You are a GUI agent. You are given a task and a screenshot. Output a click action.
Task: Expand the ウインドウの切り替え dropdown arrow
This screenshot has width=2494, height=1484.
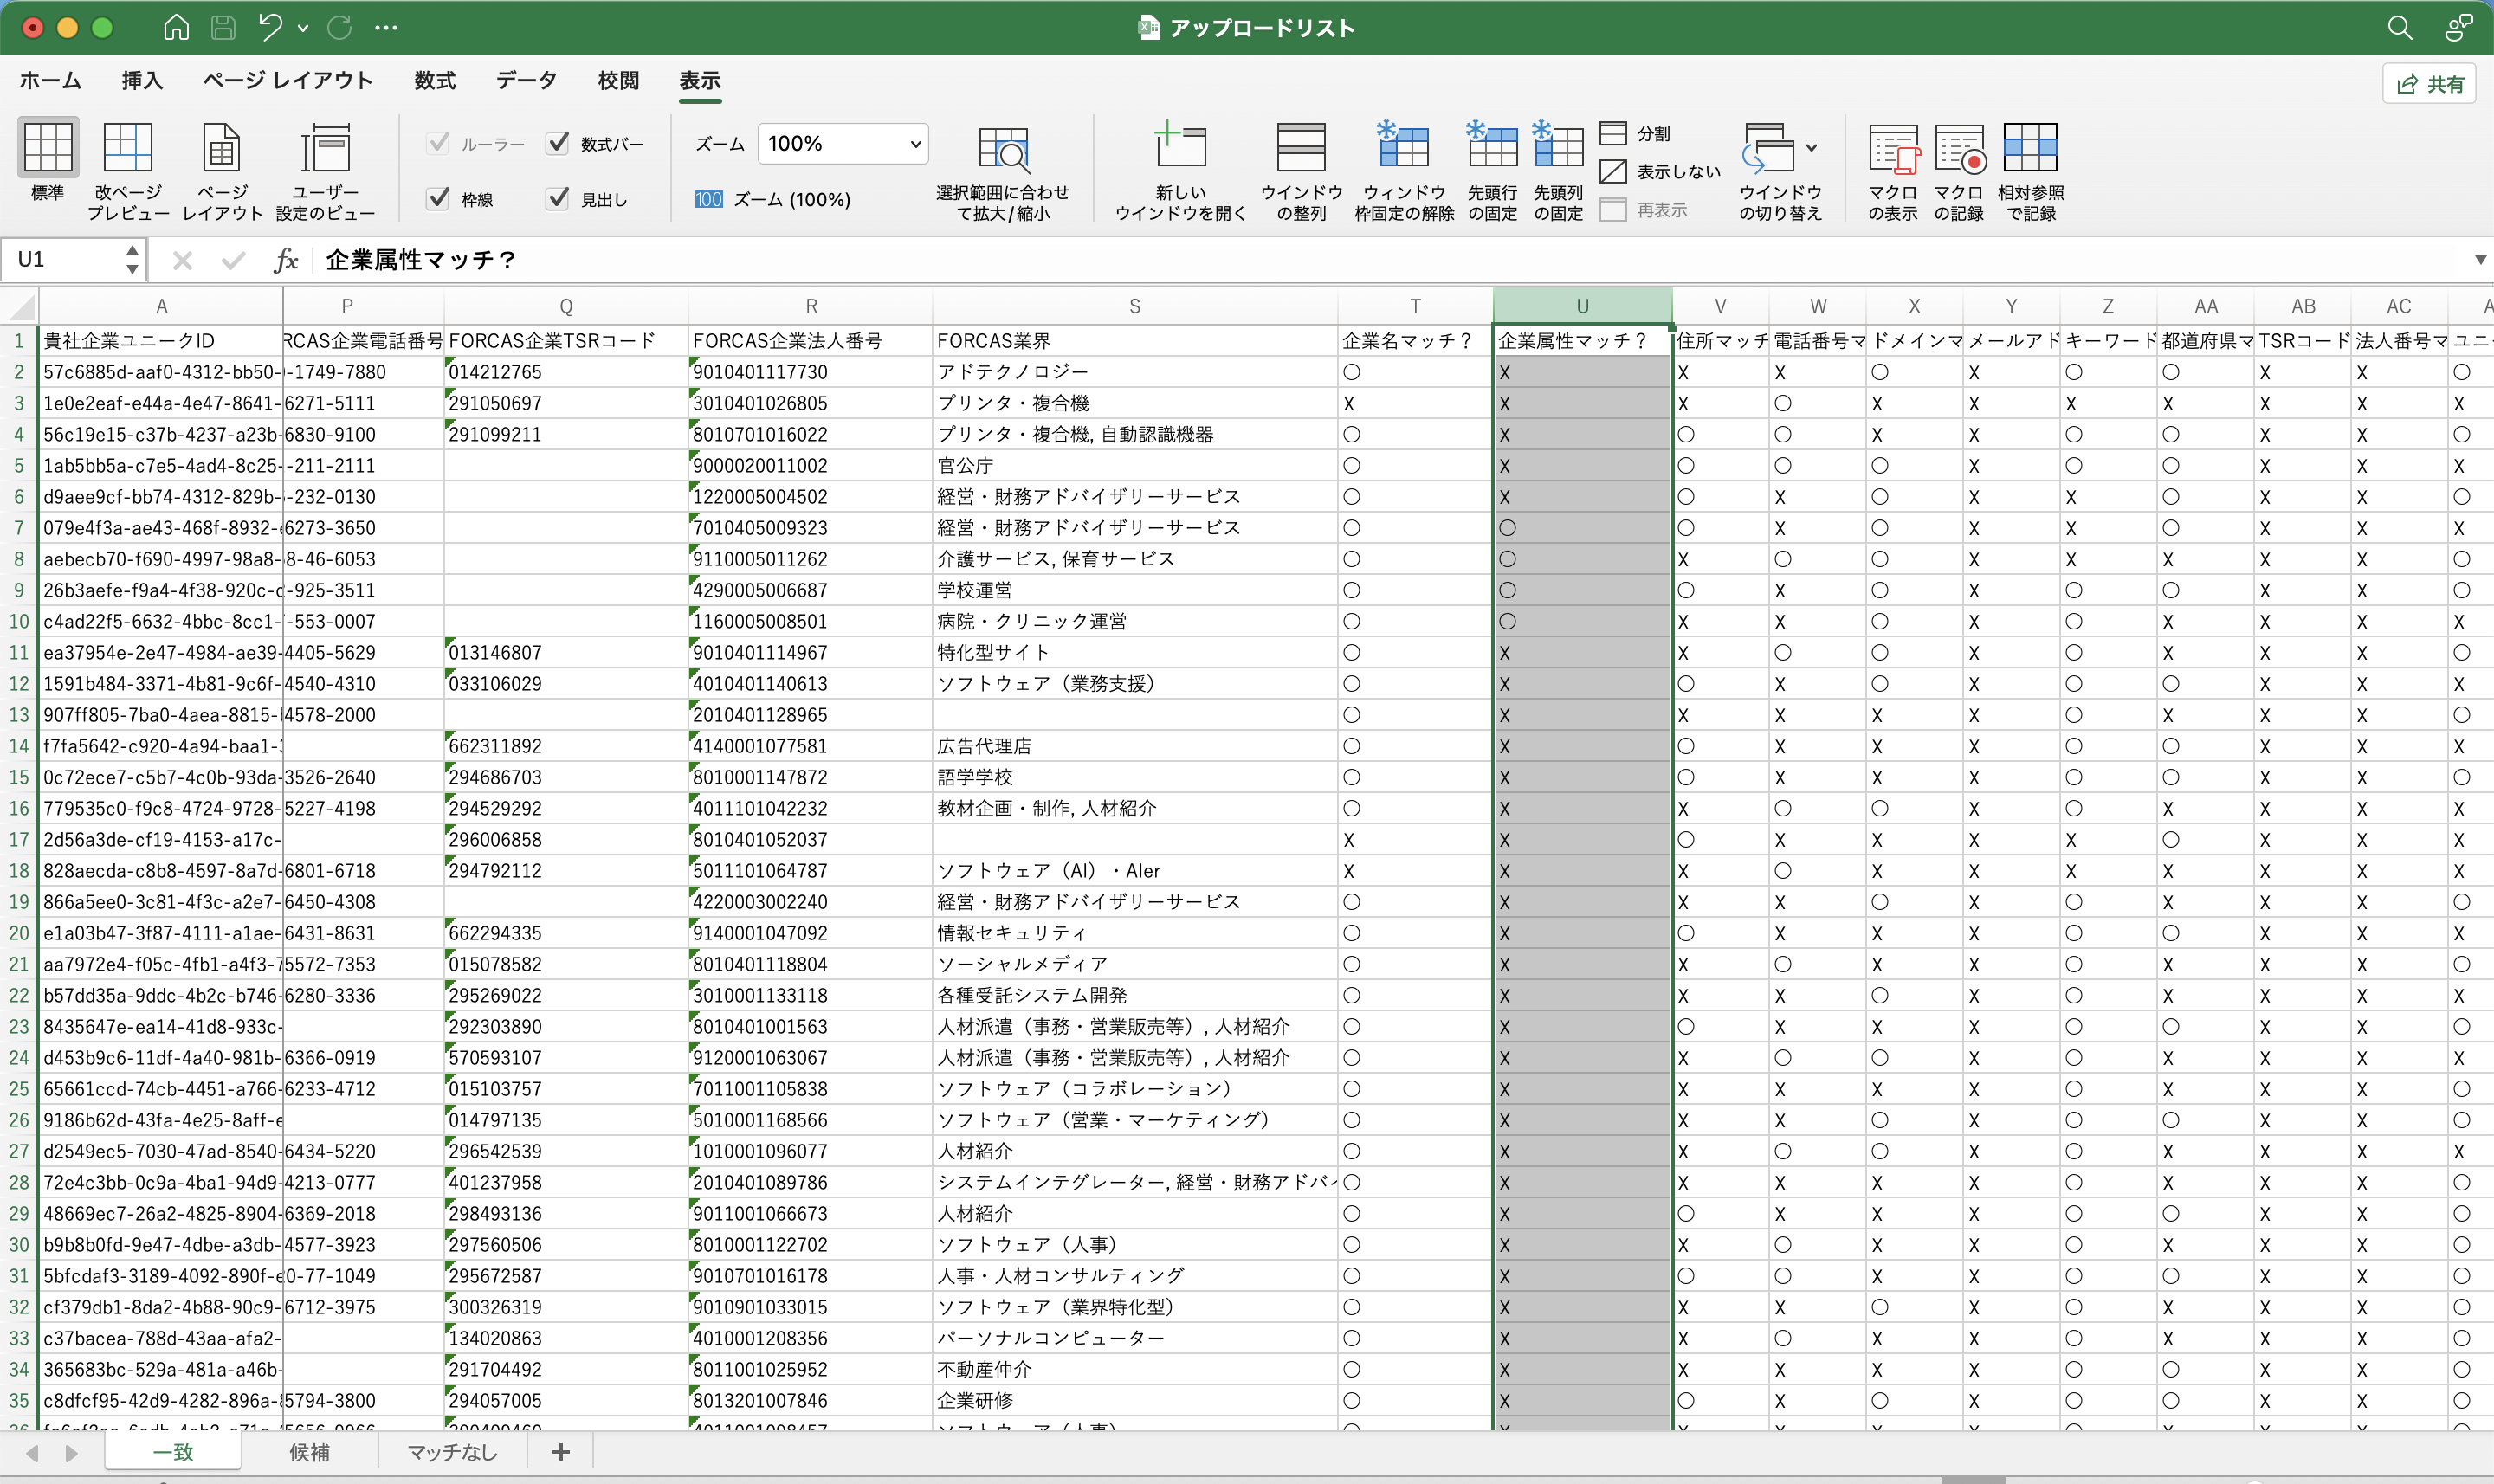pos(1811,148)
